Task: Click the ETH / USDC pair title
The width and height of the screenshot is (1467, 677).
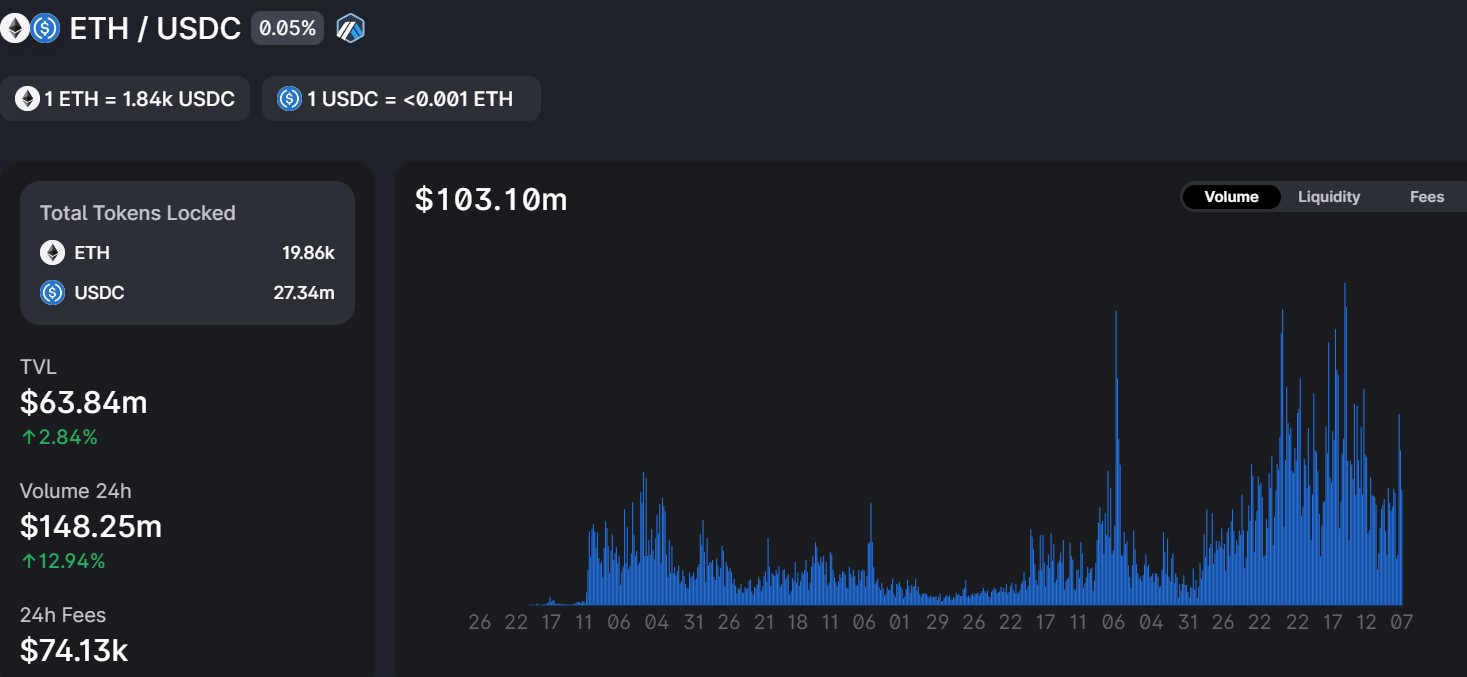Action: tap(155, 28)
